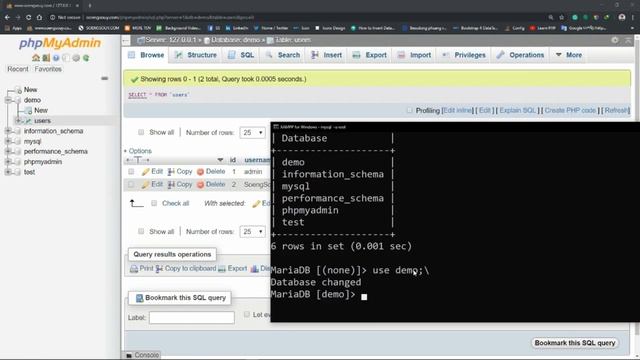Click the red Delete icon in row 1
The width and height of the screenshot is (640, 360).
[x=200, y=172]
